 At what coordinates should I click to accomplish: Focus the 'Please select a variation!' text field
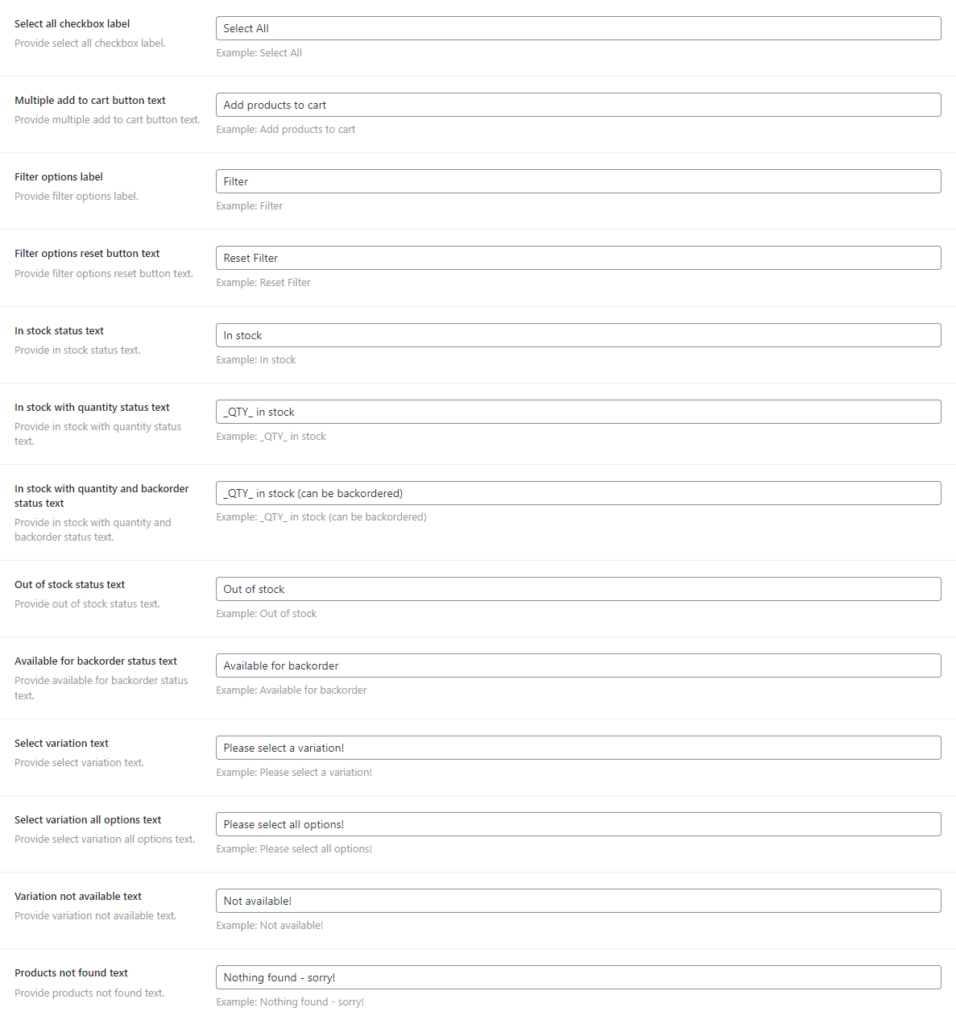click(x=578, y=748)
